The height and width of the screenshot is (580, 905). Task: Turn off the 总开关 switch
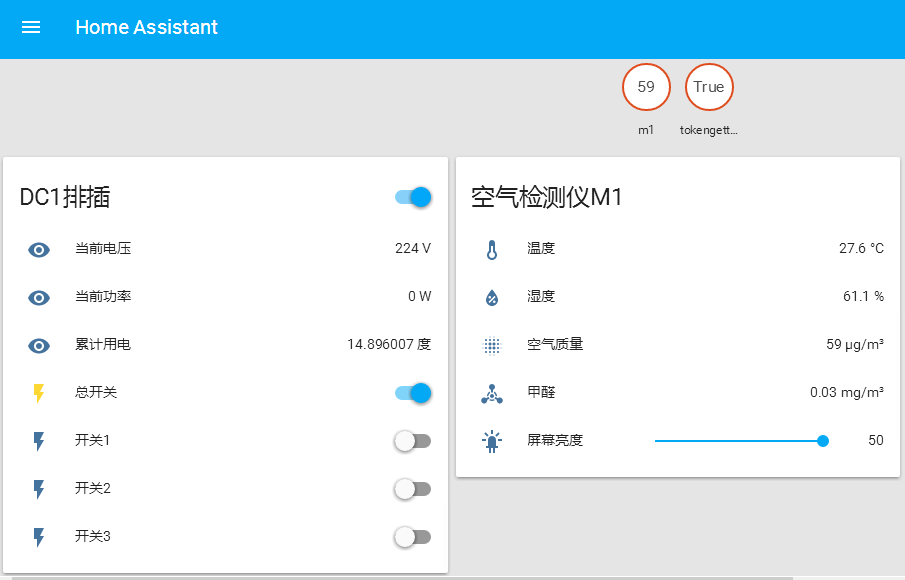point(413,393)
